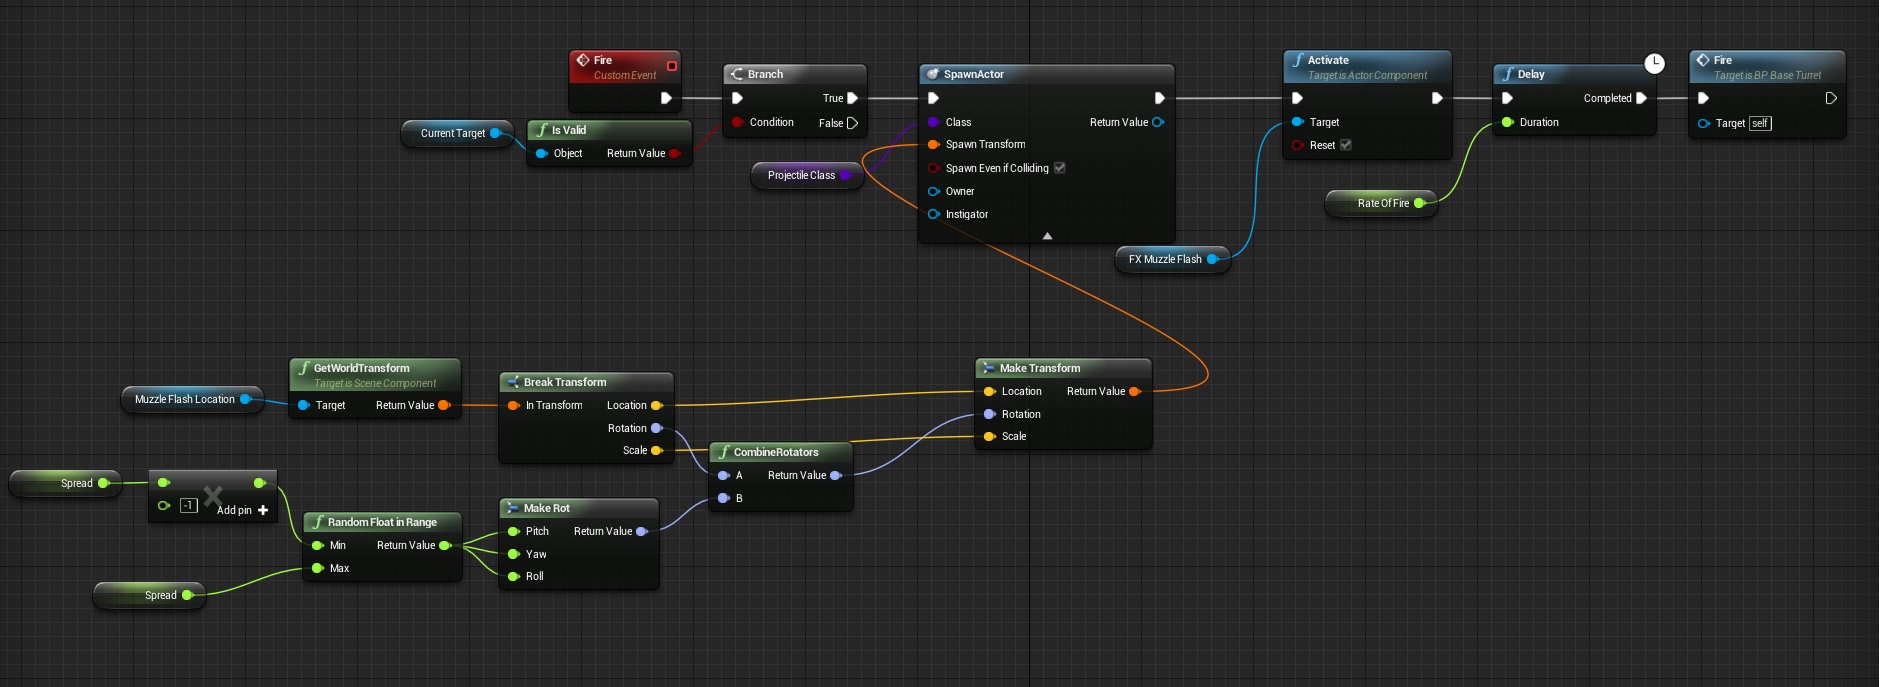Viewport: 1895px width, 687px height.
Task: Click the red delegate pin on Fire custom event
Action: click(x=672, y=66)
